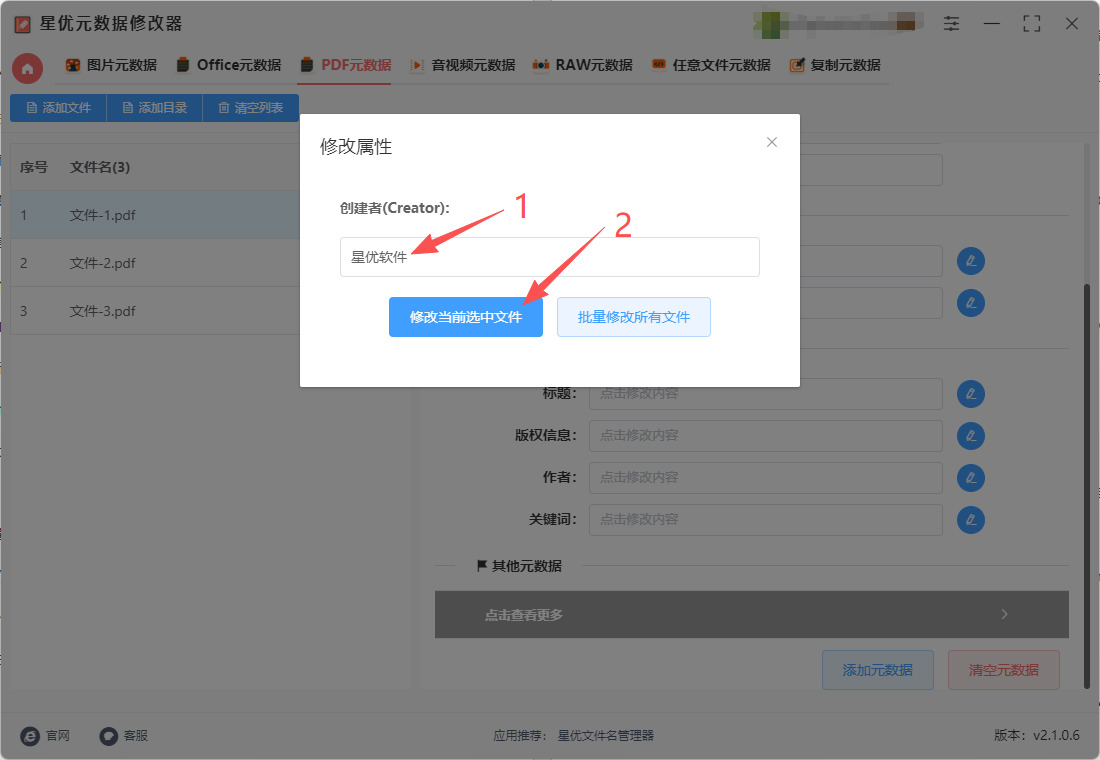The width and height of the screenshot is (1100, 760).
Task: Click the fullscreen icon in title bar
Action: click(1031, 24)
